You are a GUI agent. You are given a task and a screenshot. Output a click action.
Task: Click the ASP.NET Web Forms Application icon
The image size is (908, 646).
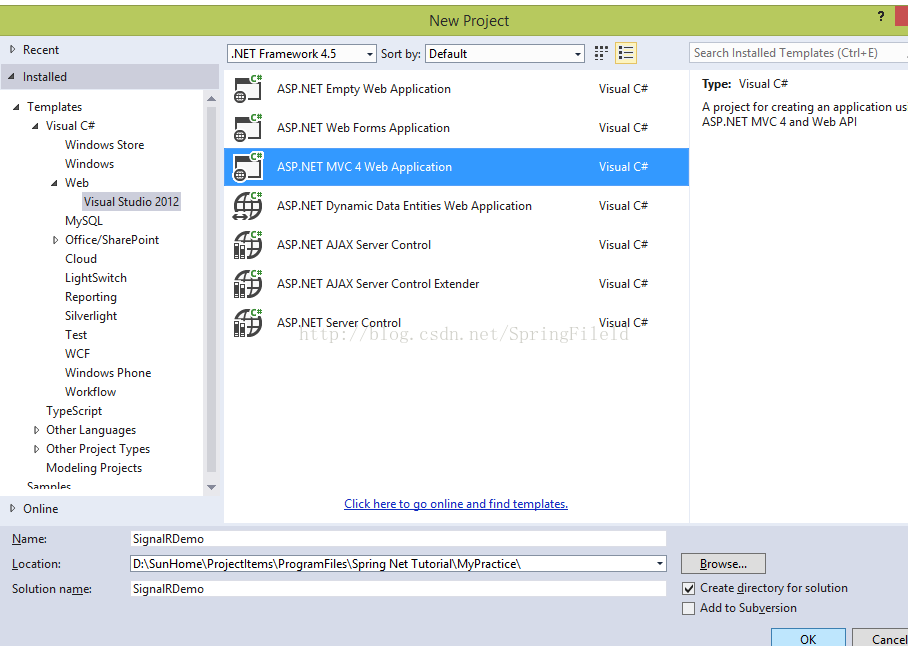(248, 128)
